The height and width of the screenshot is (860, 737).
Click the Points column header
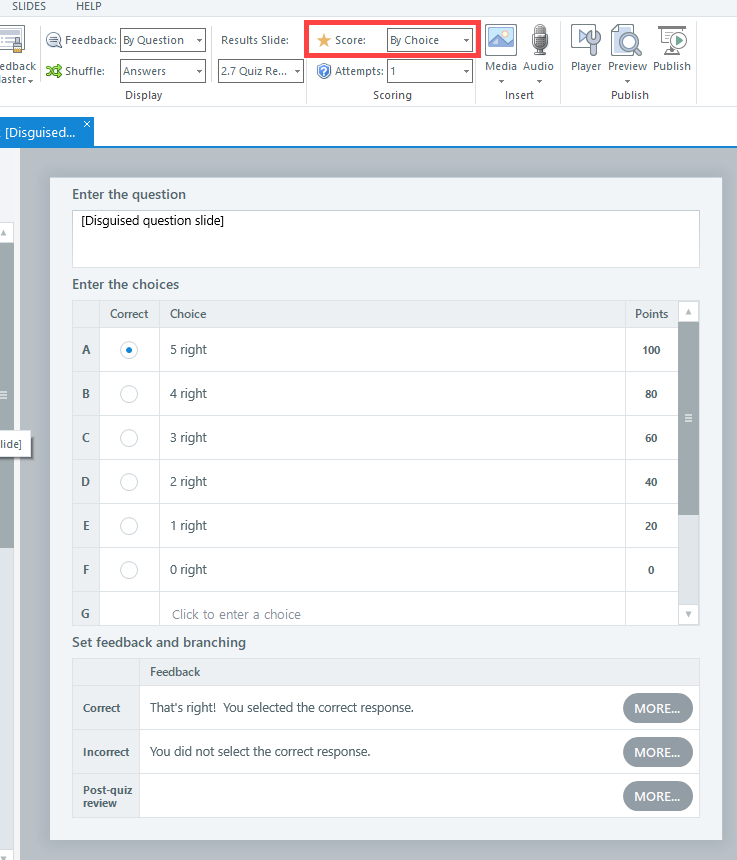pyautogui.click(x=651, y=314)
